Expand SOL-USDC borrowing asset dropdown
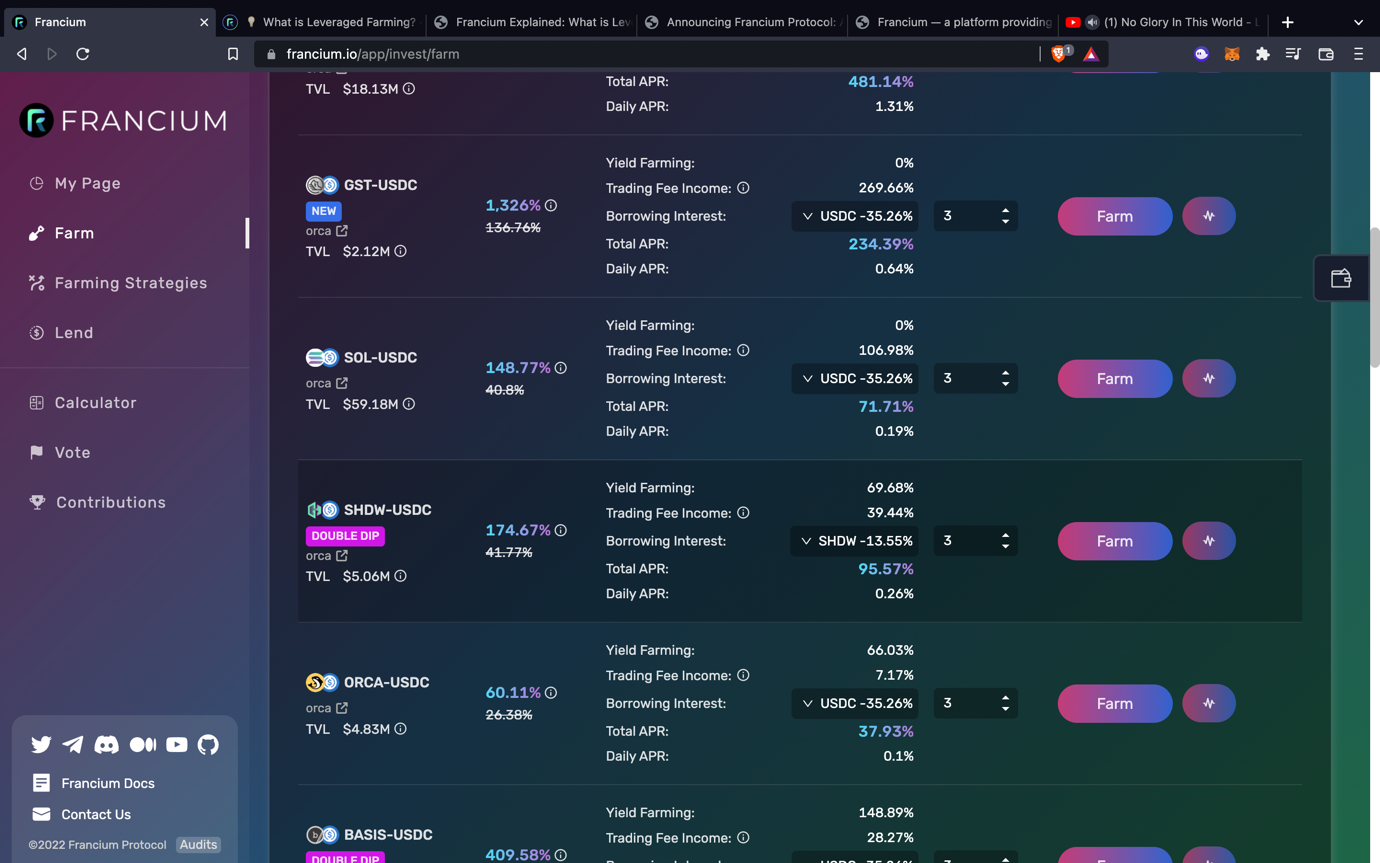1380x863 pixels. (855, 379)
